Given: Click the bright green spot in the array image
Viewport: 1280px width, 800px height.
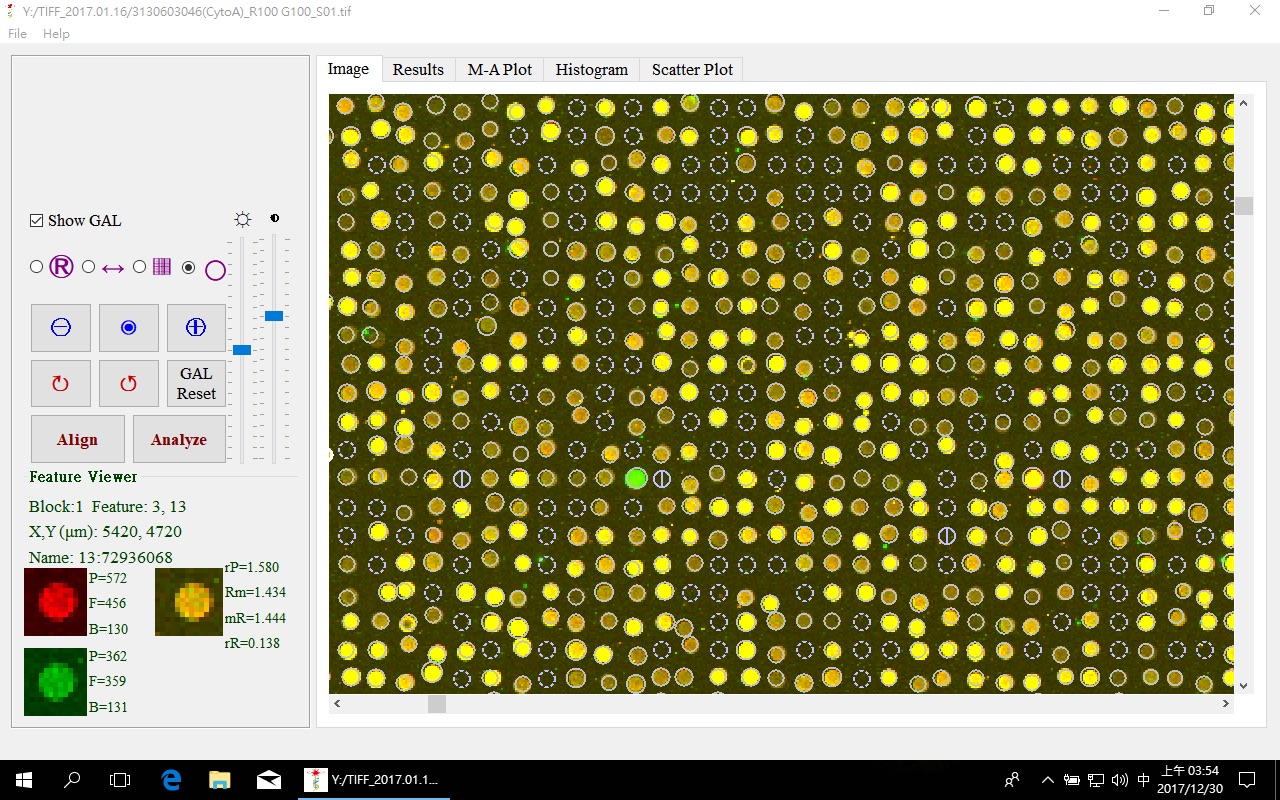Looking at the screenshot, I should pos(636,478).
